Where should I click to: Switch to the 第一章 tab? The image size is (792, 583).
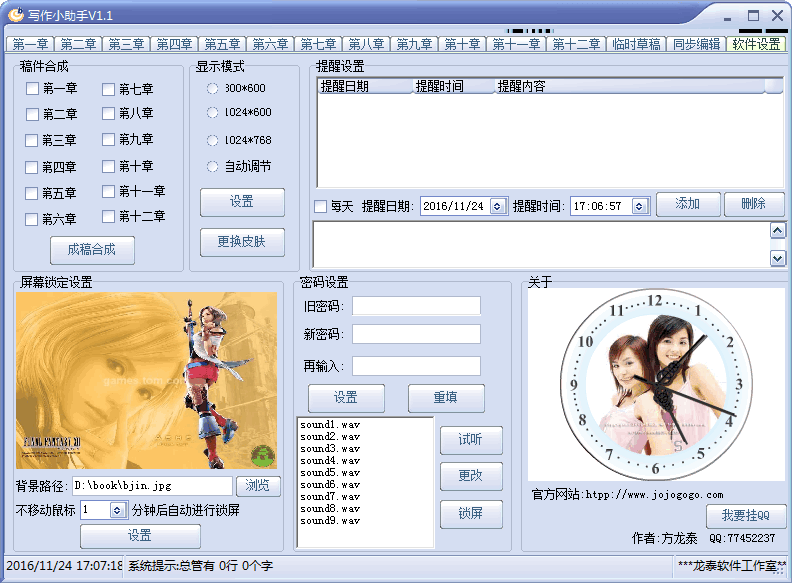coord(30,44)
